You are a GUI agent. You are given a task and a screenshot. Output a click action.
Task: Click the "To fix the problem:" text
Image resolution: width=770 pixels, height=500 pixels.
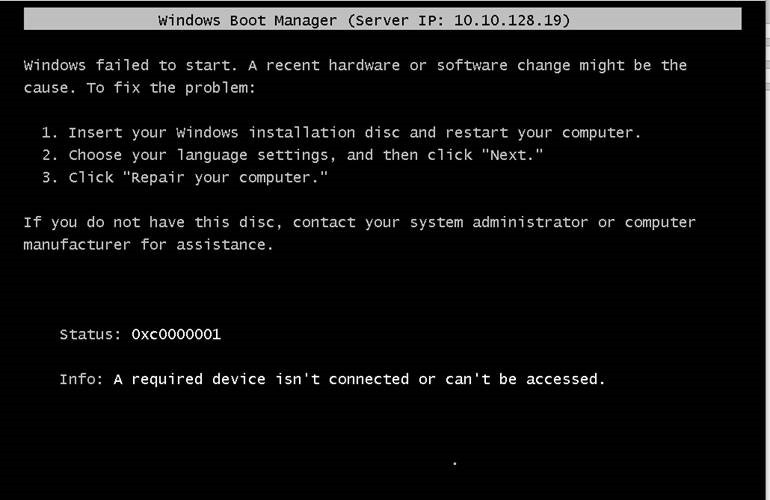171,88
